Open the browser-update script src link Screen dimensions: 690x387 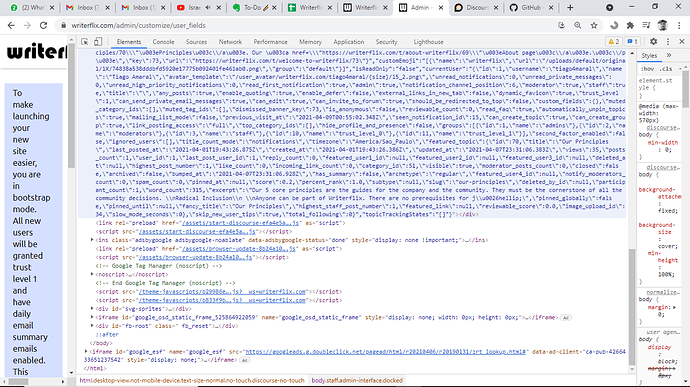(x=195, y=257)
